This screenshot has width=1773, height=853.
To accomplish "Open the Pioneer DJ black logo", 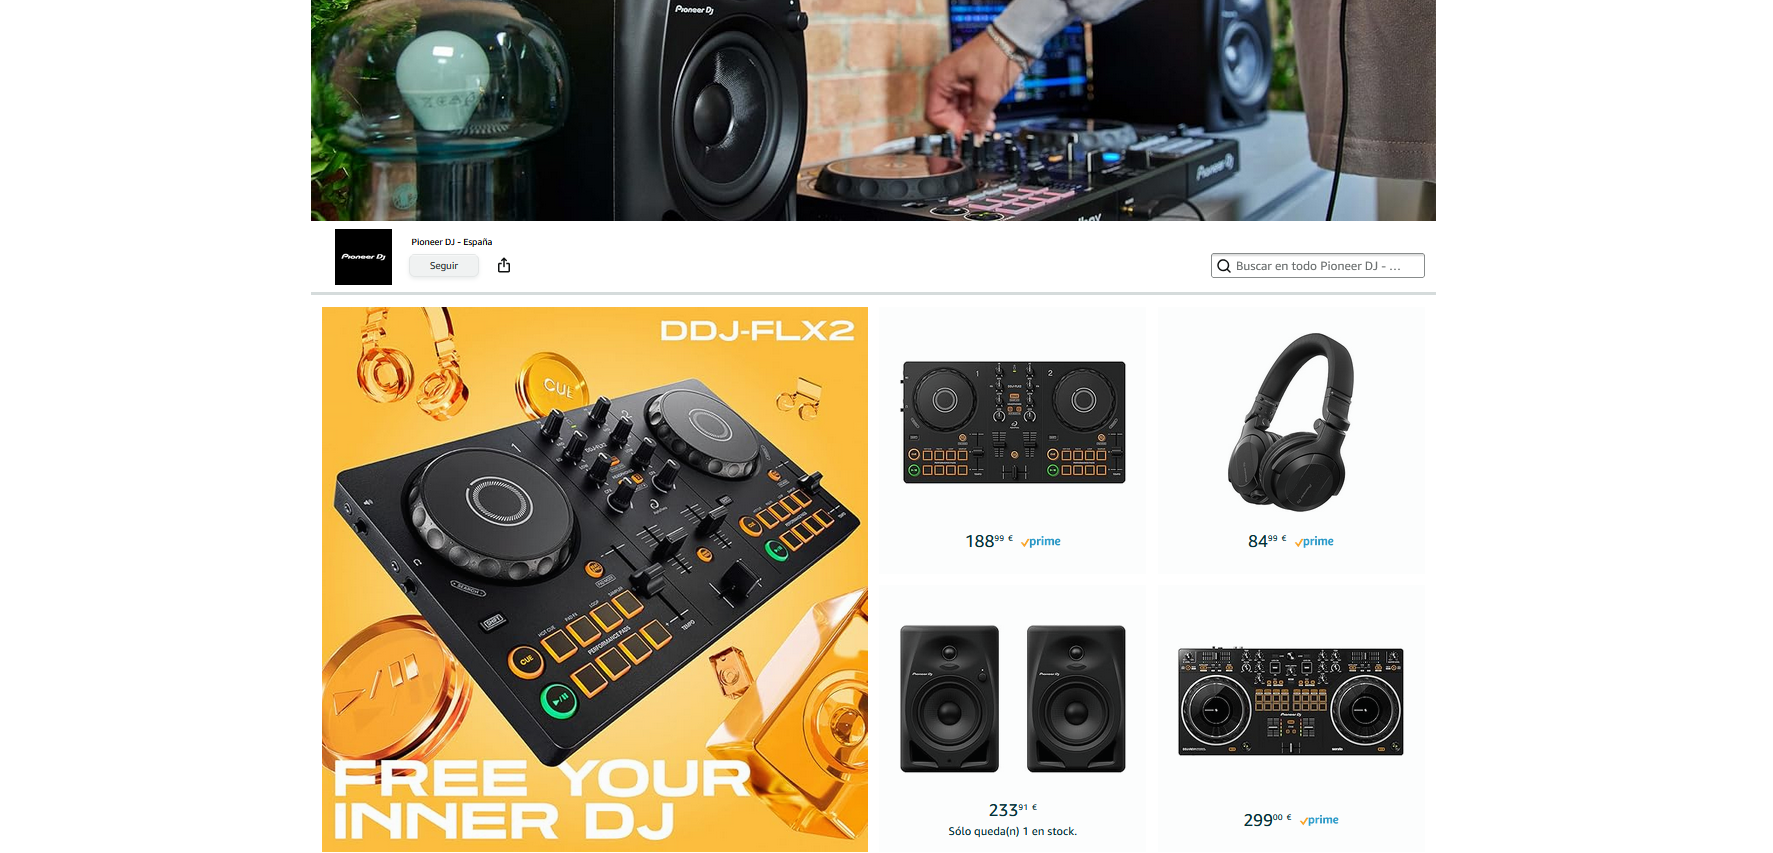I will pyautogui.click(x=363, y=257).
